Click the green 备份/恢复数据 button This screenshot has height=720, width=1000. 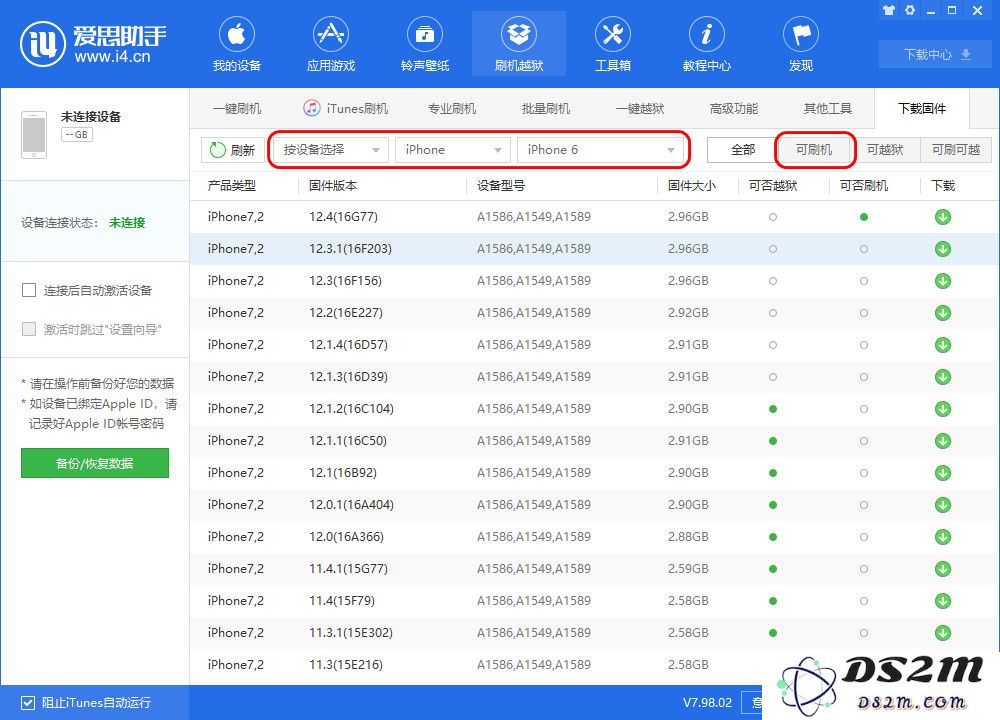point(94,463)
